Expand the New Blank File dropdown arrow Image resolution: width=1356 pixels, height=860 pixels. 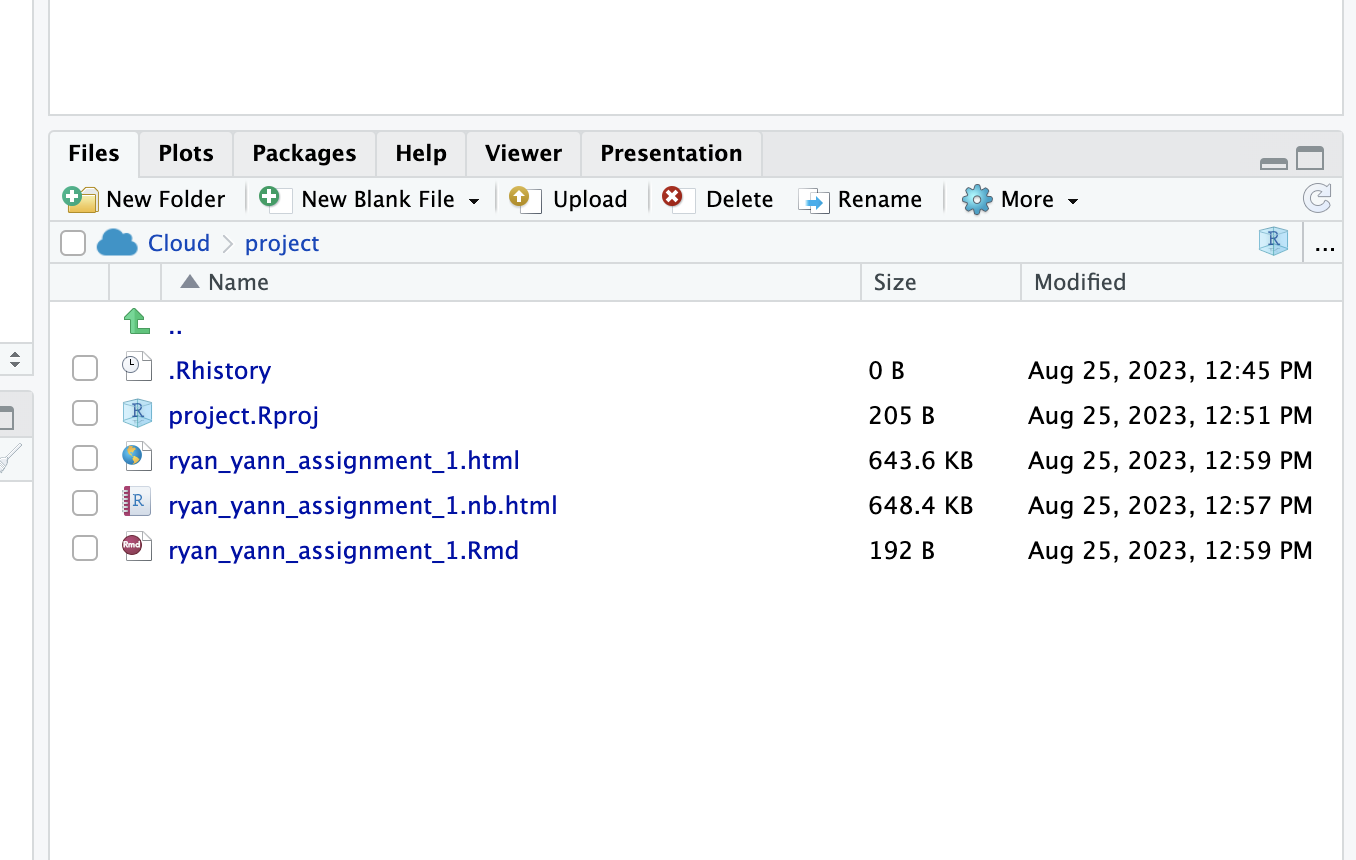[474, 201]
